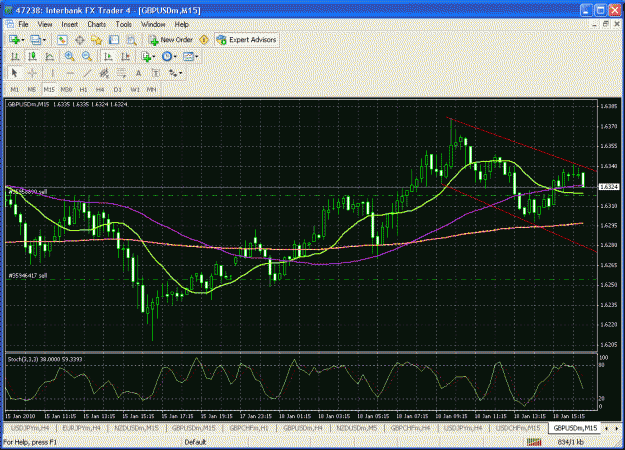Select the equidistant channel tool
The image size is (625, 450).
pyautogui.click(x=104, y=73)
